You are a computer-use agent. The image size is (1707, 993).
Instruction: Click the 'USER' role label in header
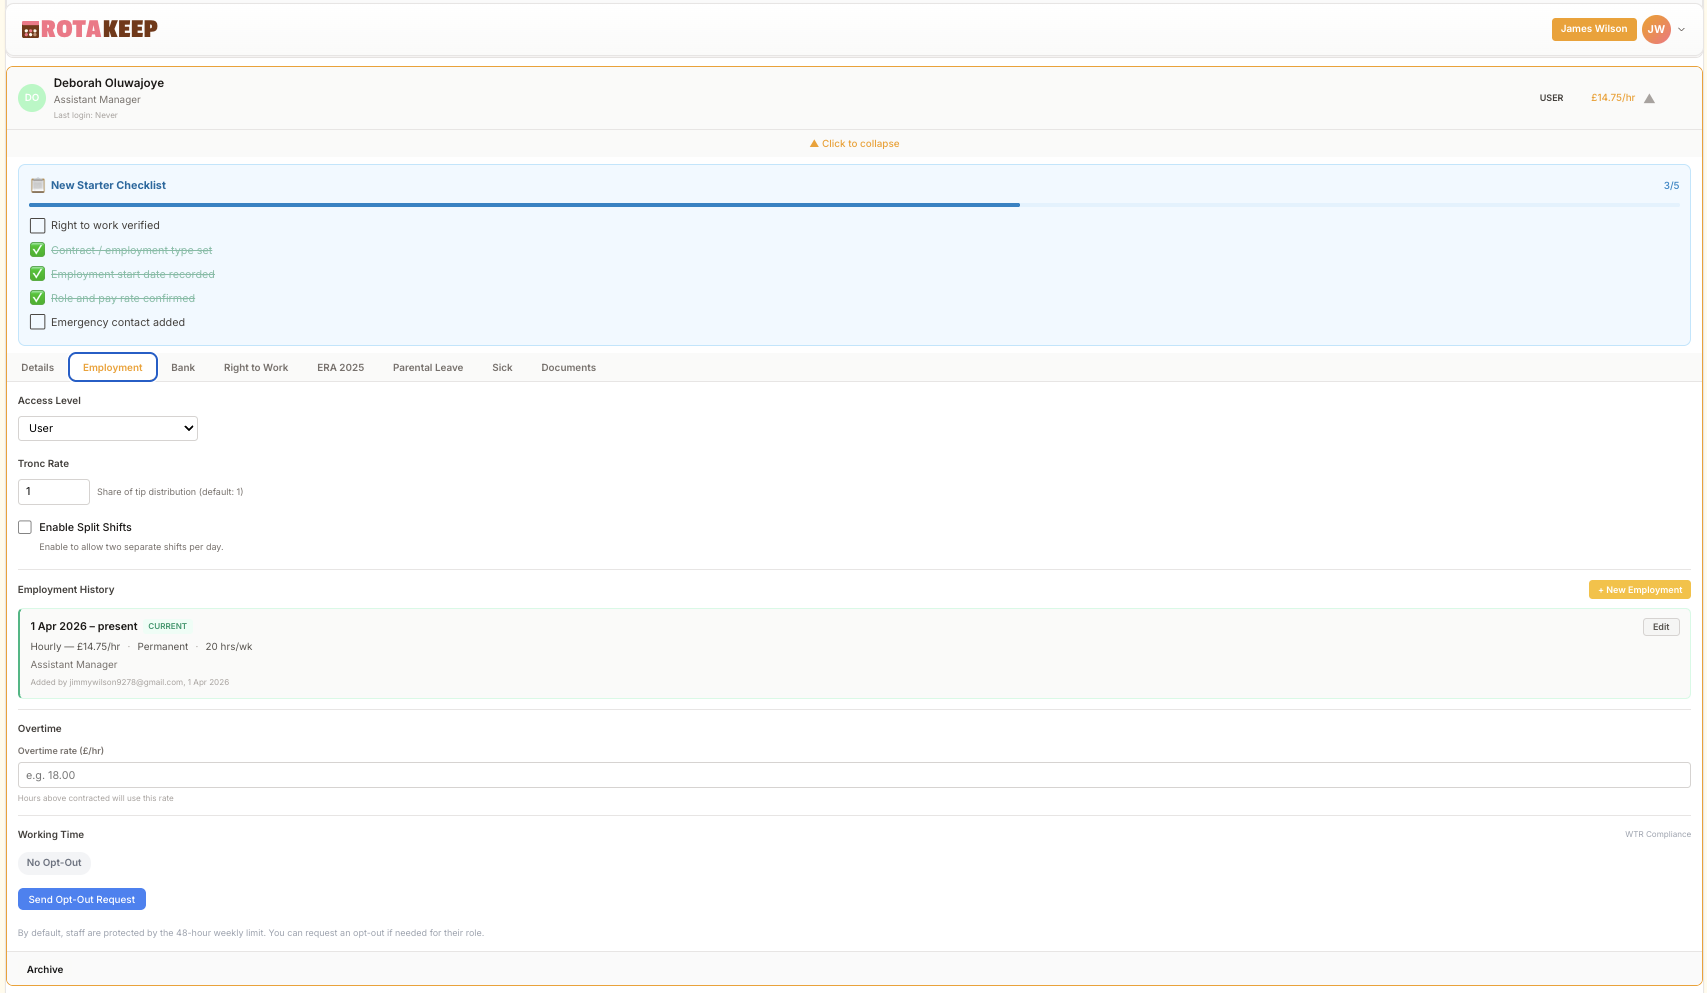tap(1551, 98)
